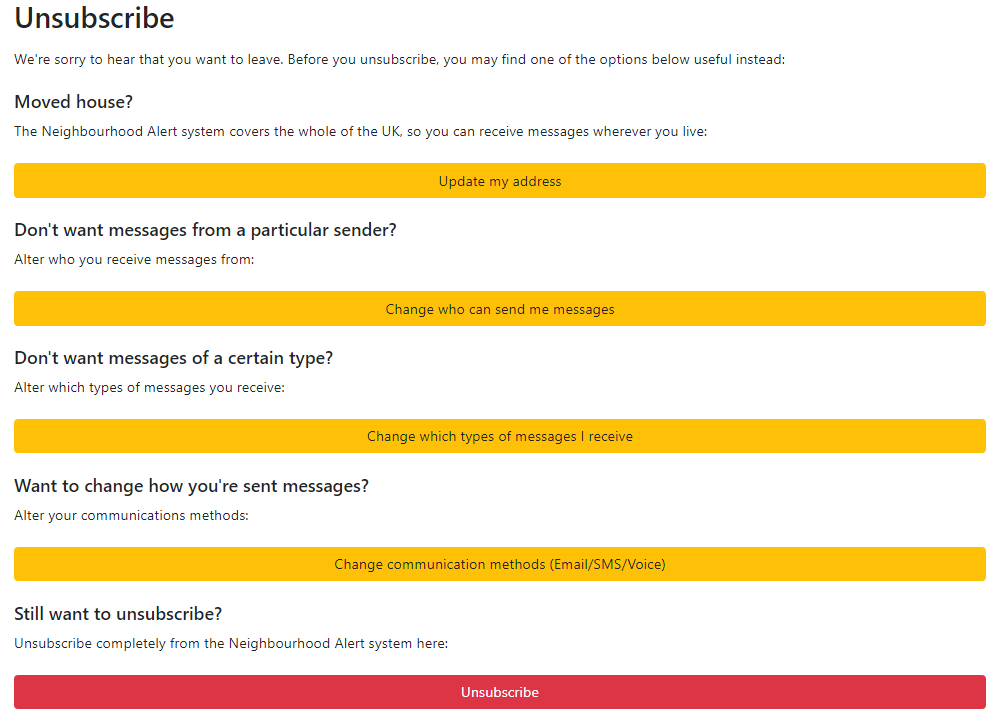The height and width of the screenshot is (728, 1004).
Task: Open Change who can send me messages
Action: tap(500, 309)
